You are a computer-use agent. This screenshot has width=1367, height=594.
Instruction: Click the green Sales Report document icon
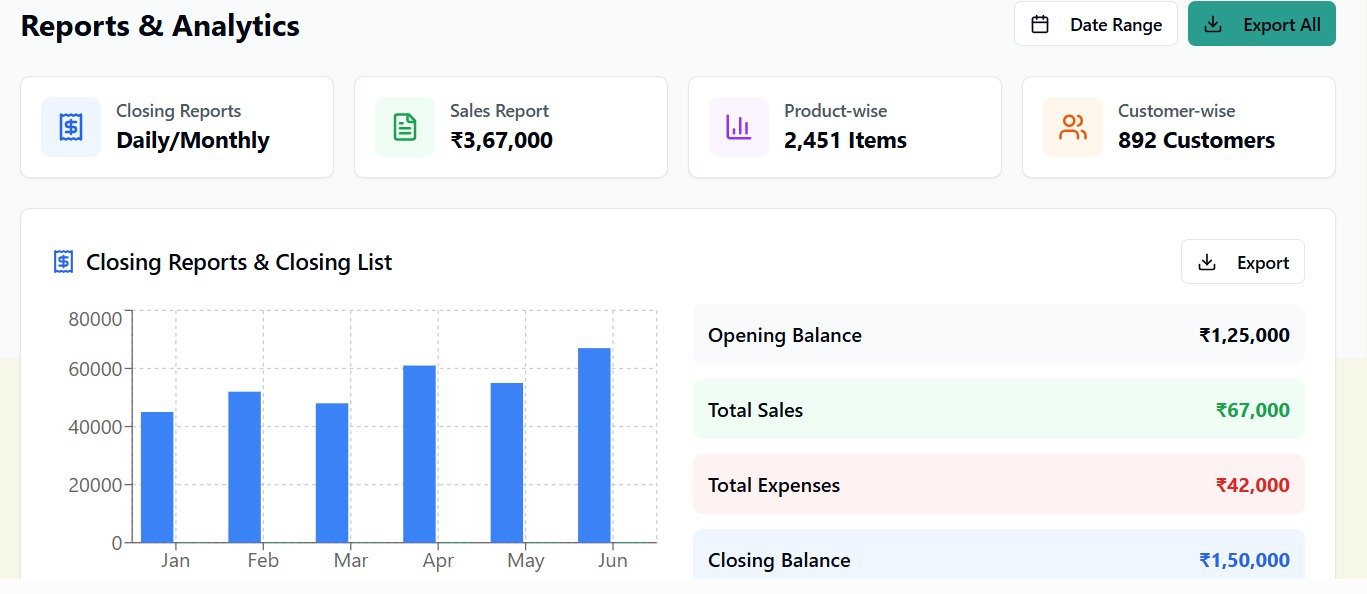tap(404, 127)
